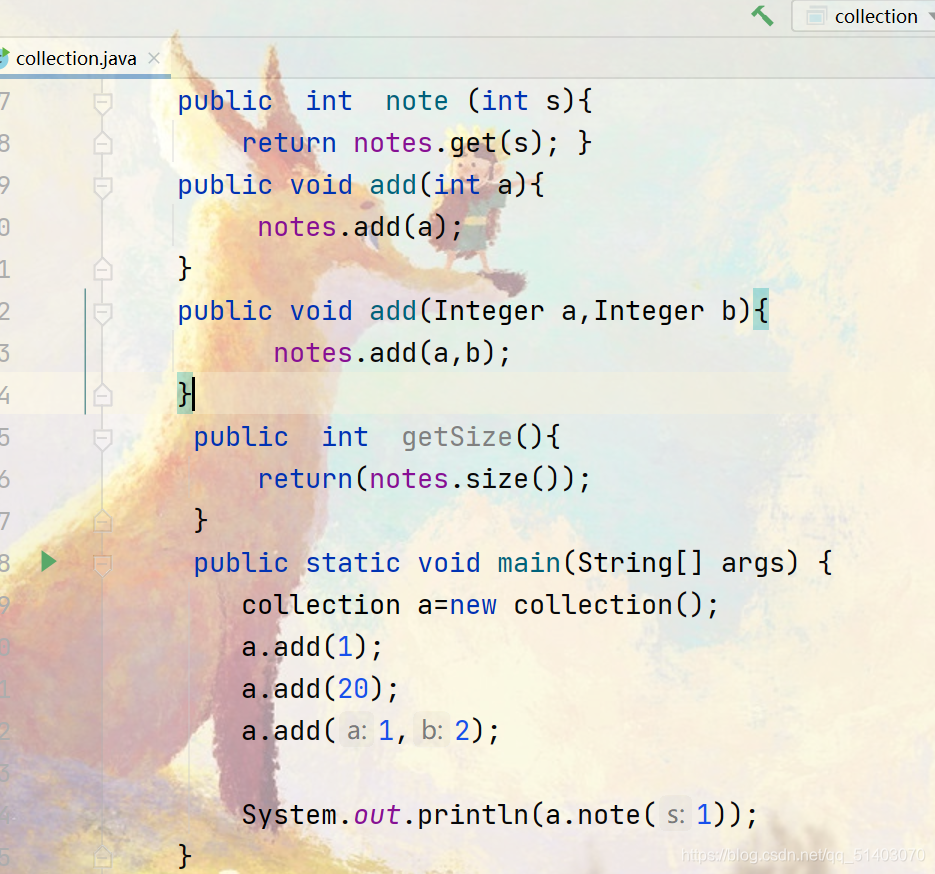Screen dimensions: 935x874
Task: Click 'a.add(1);' line
Action: coord(312,647)
